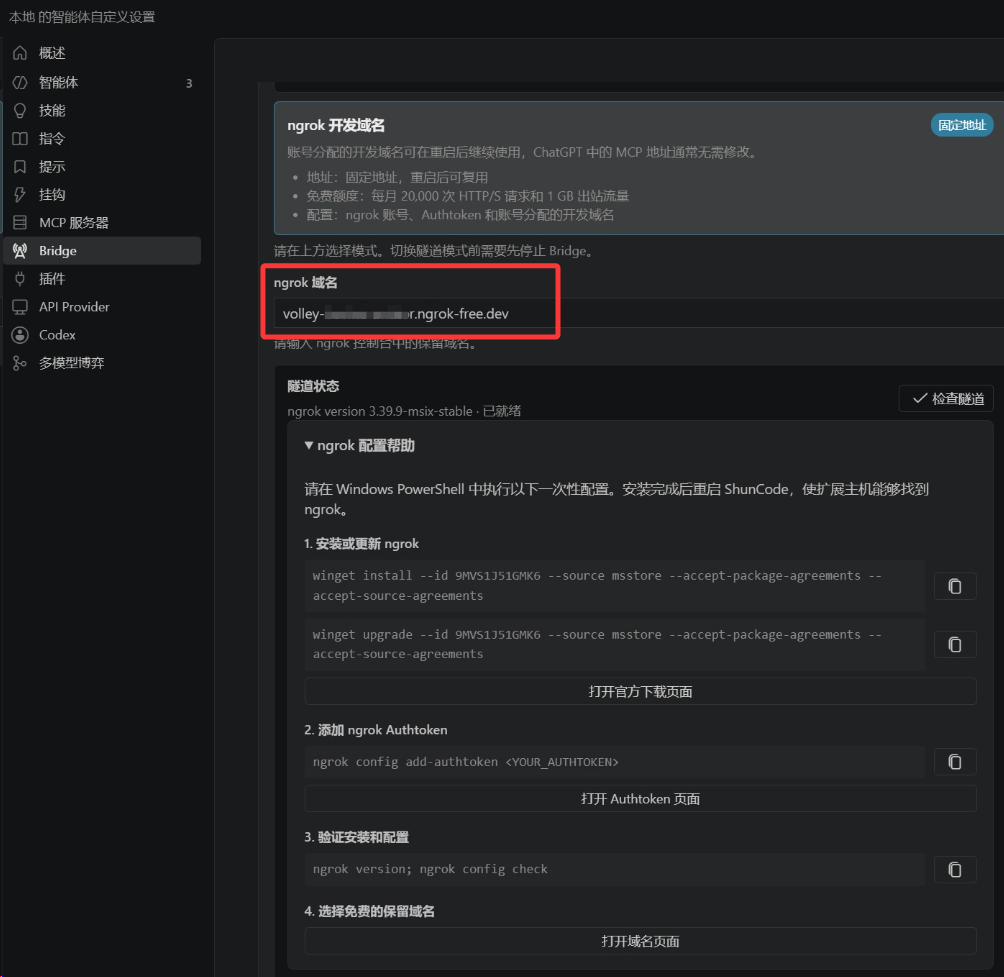1004x977 pixels.
Task: Click the 本地 的智能体自定义设置 title
Action: tap(82, 17)
